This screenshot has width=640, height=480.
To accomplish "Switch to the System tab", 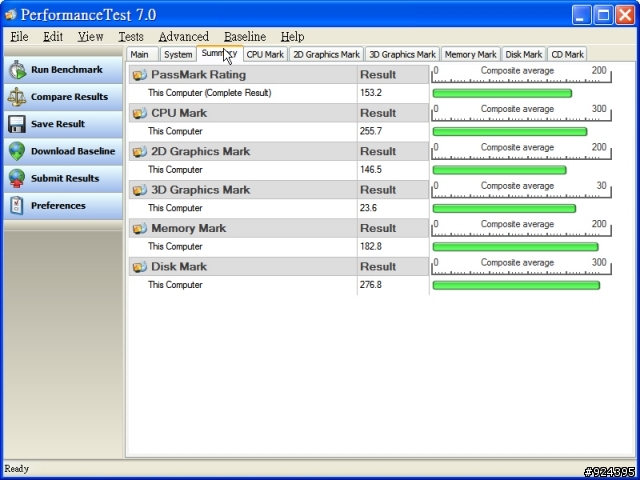I will click(x=178, y=54).
